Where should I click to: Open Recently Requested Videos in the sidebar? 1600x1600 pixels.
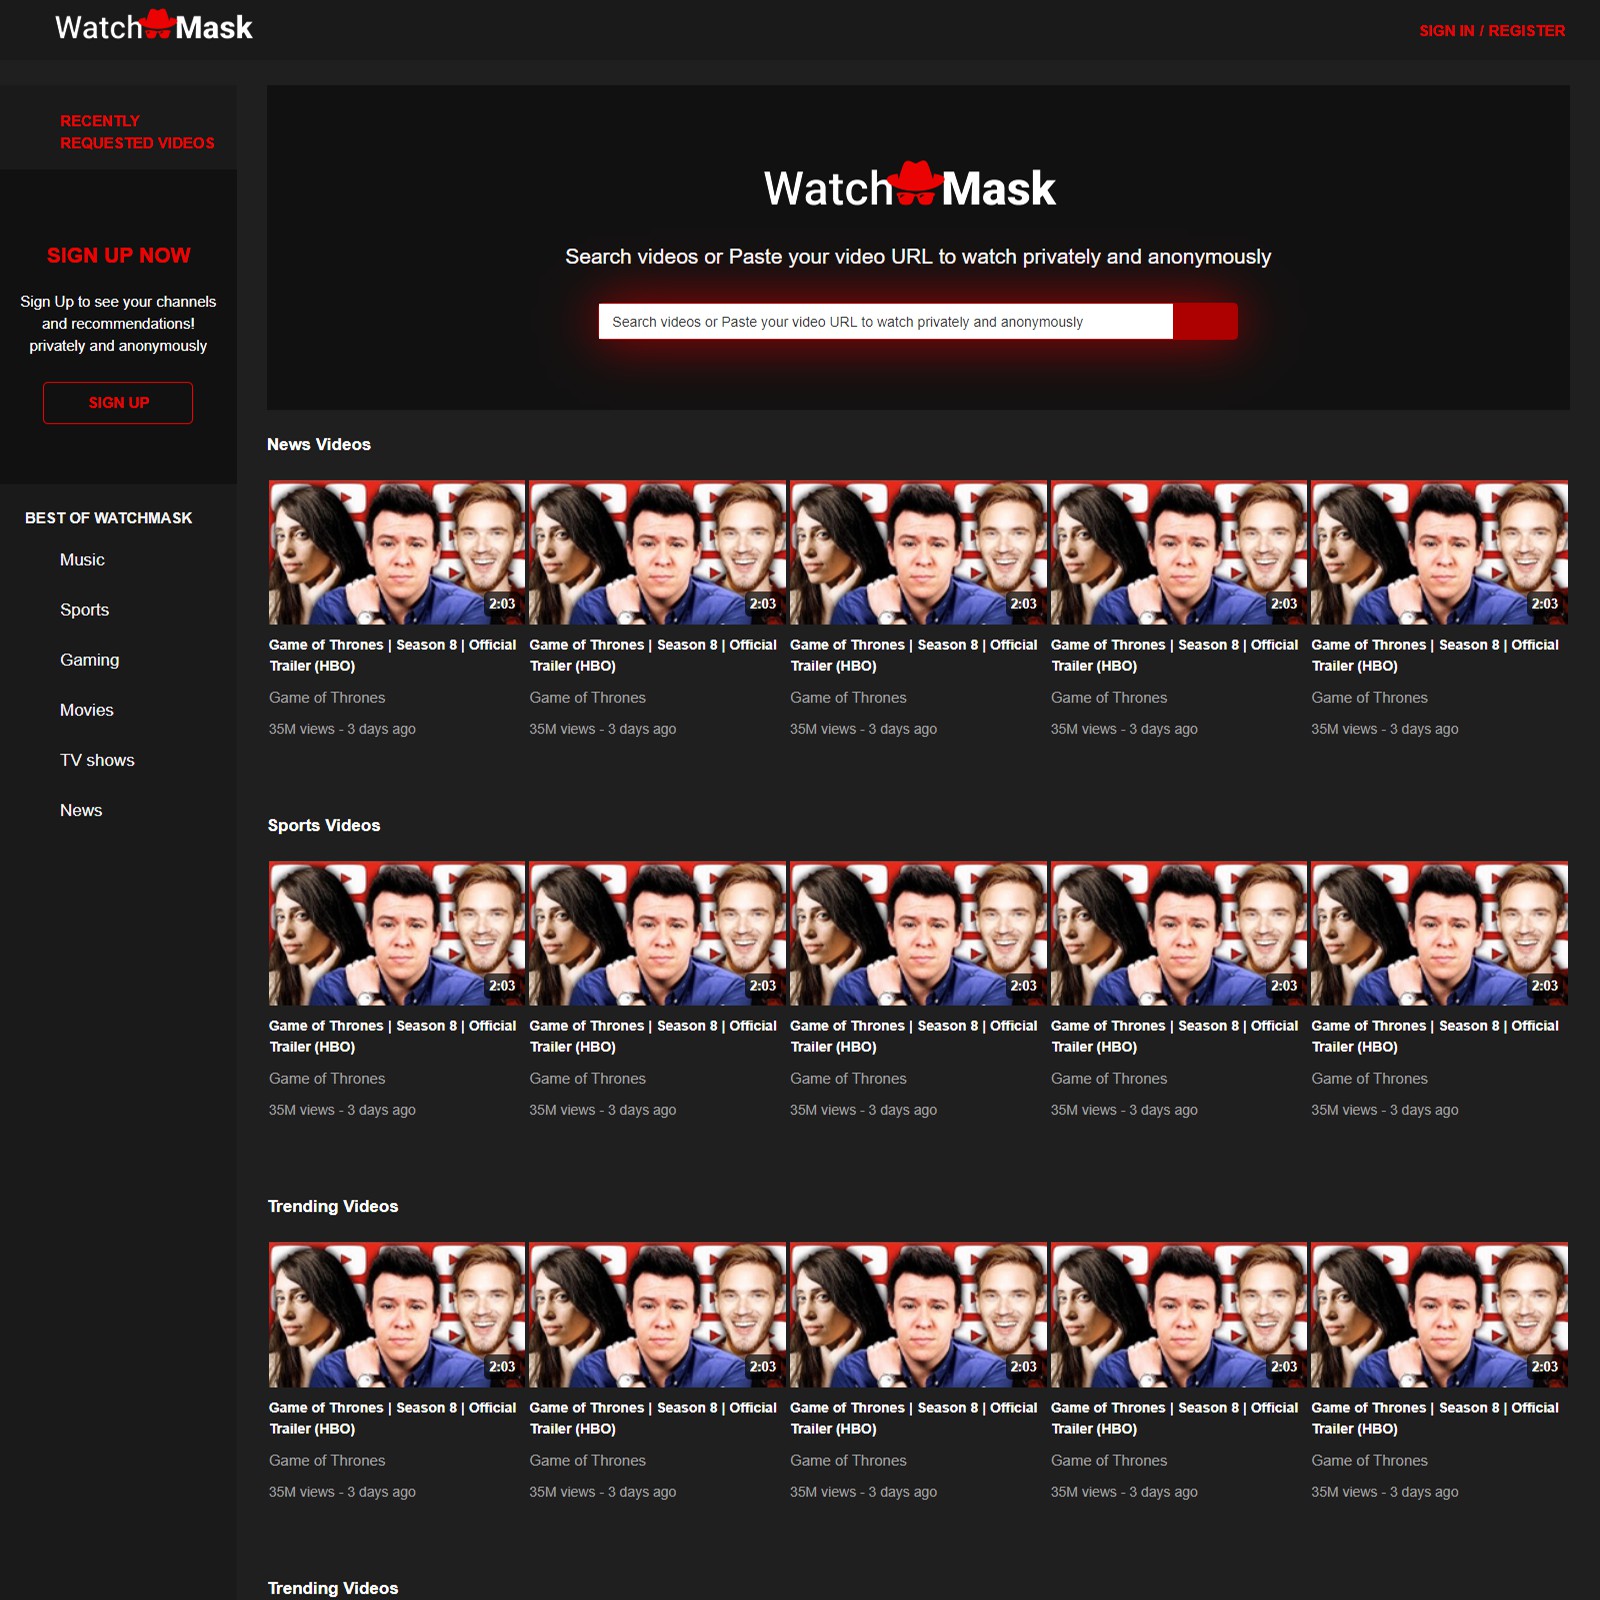(137, 132)
